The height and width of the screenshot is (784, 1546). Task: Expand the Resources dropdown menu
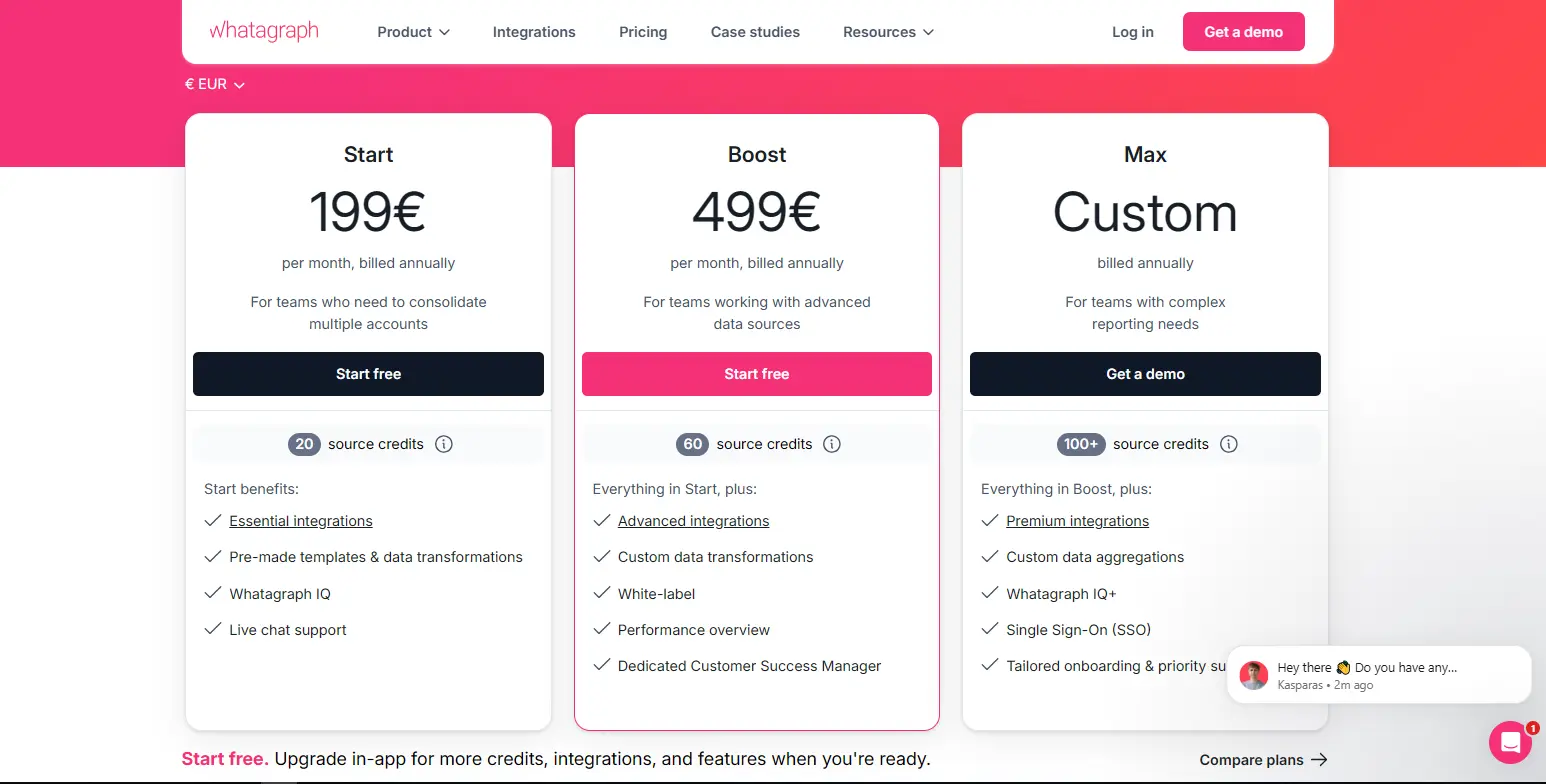click(888, 32)
